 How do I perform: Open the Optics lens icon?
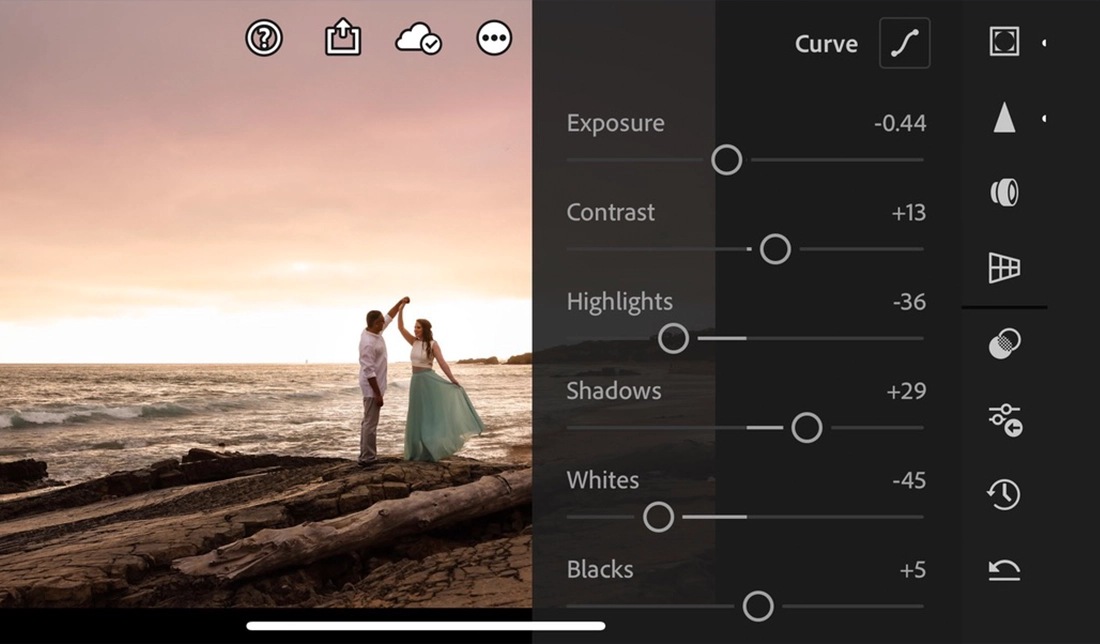click(1004, 192)
